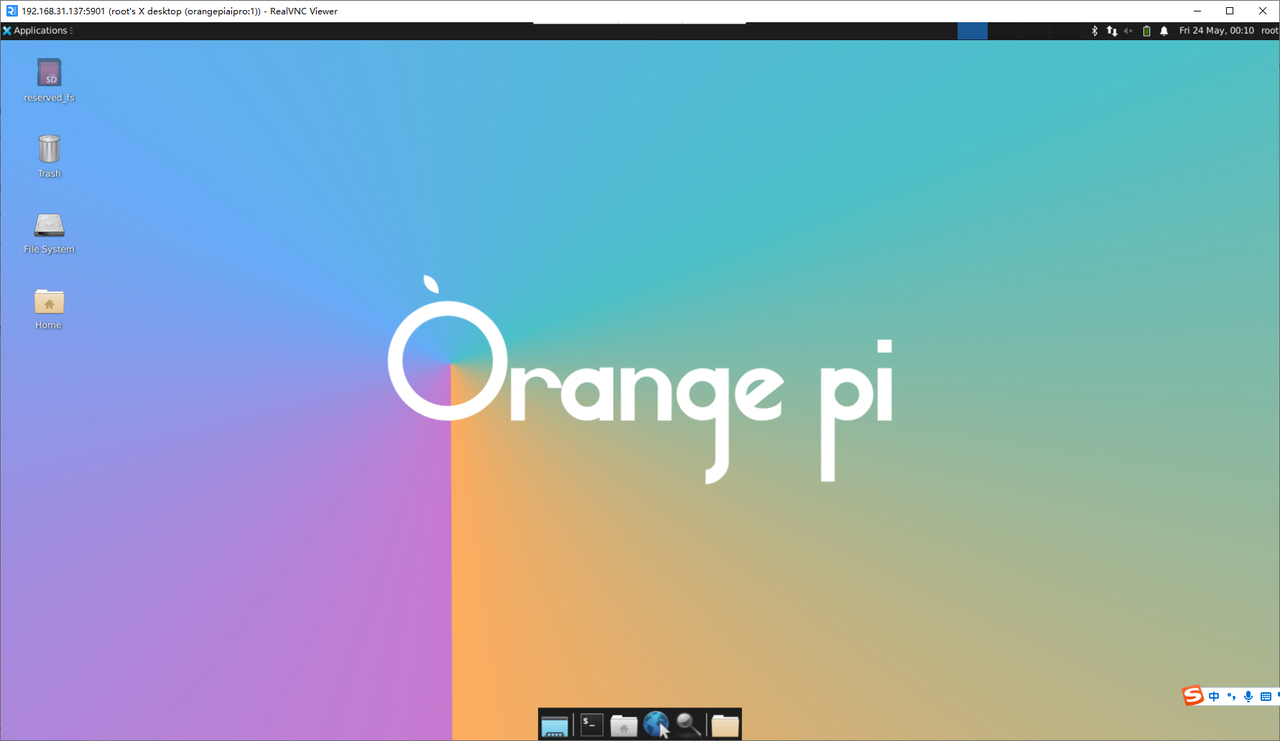Image resolution: width=1280 pixels, height=741 pixels.
Task: Click the RealVNC Viewer title bar icon
Action: (x=11, y=11)
